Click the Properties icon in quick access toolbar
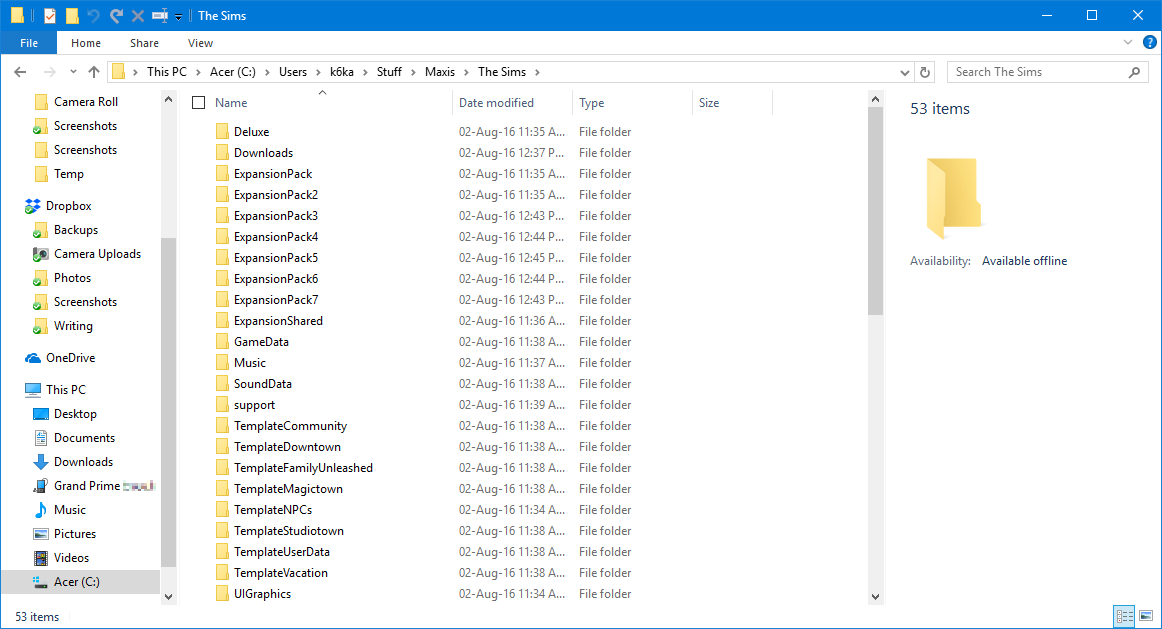Viewport: 1162px width, 629px height. pyautogui.click(x=50, y=16)
